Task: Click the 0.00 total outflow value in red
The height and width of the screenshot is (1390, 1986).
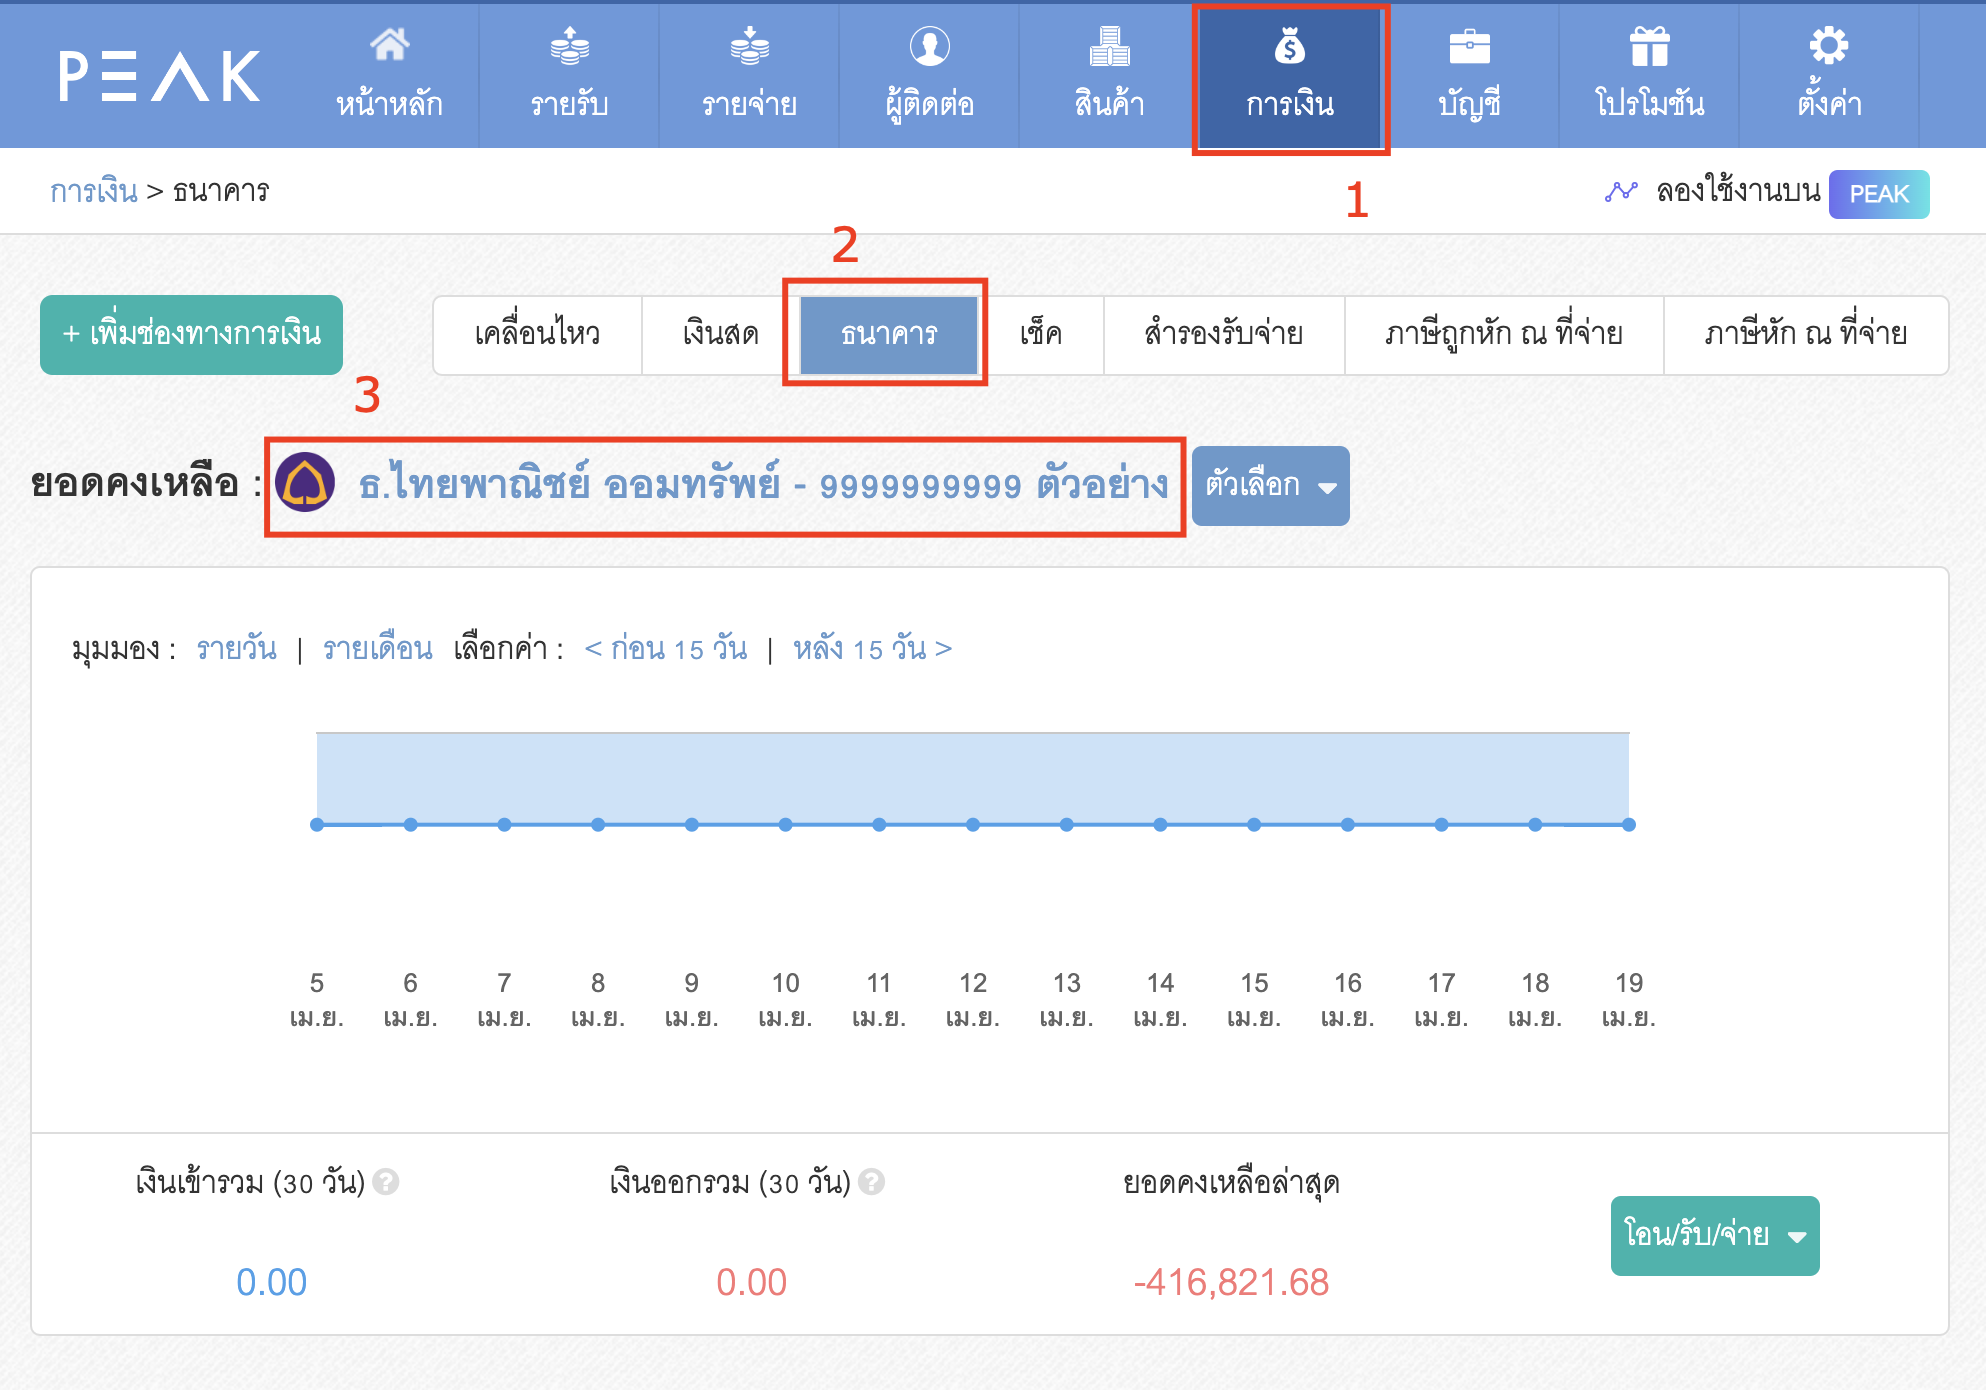Action: 751,1282
